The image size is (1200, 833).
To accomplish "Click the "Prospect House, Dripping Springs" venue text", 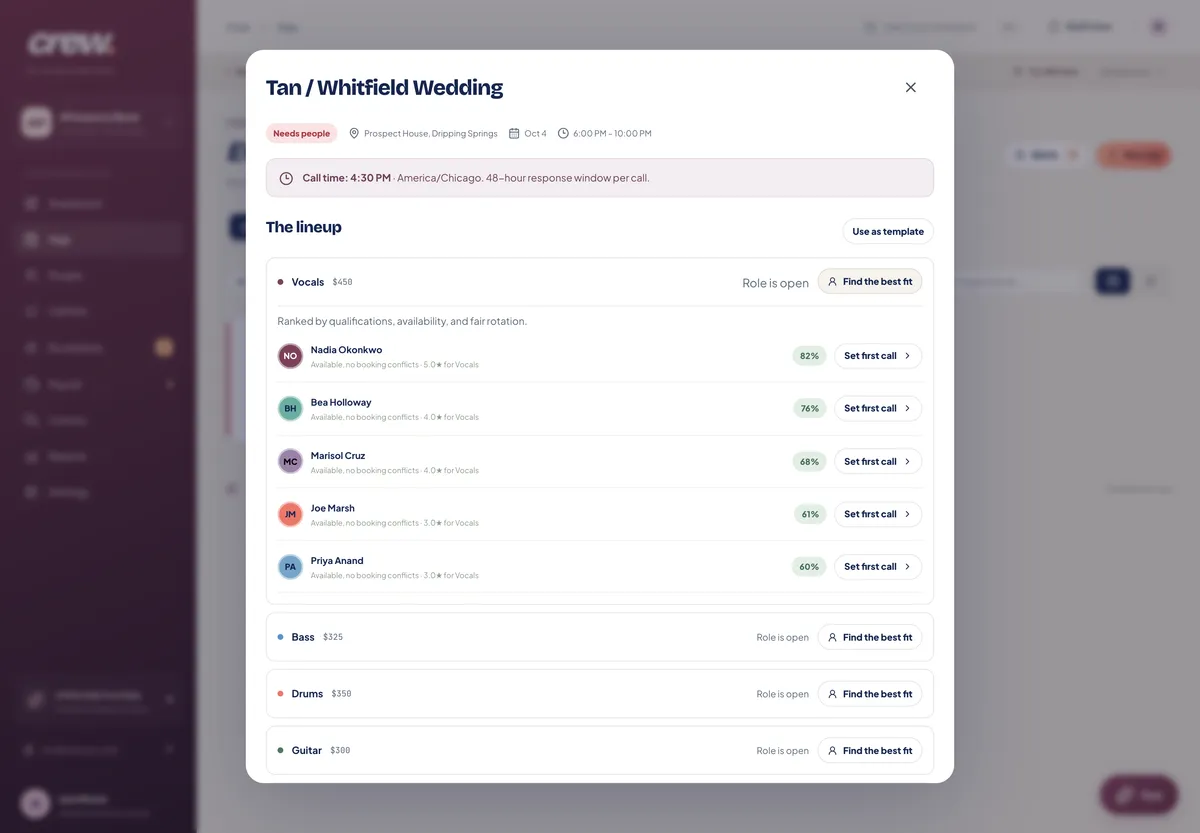I will click(x=431, y=133).
